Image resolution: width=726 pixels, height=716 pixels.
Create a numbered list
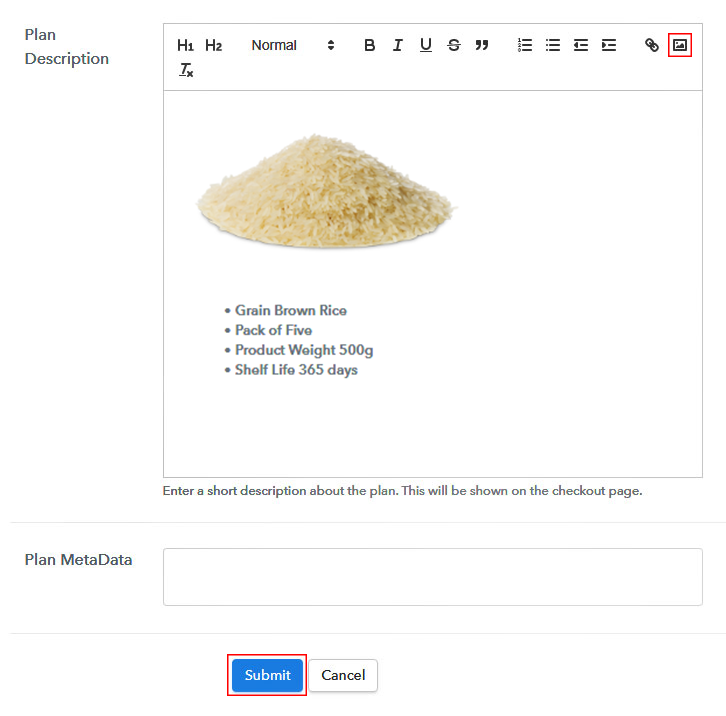point(525,45)
